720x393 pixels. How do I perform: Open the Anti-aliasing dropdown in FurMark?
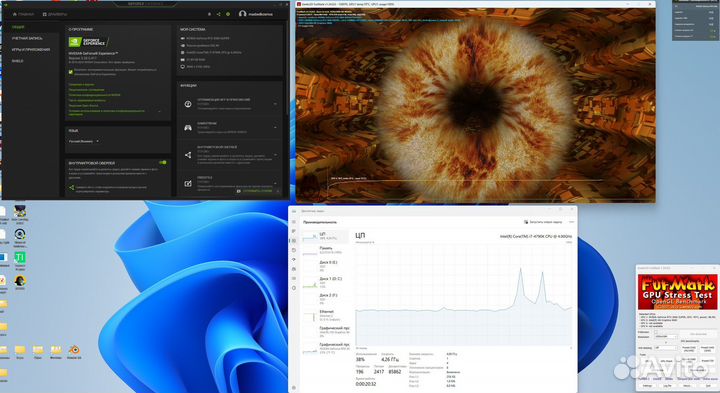pyautogui.click(x=665, y=348)
